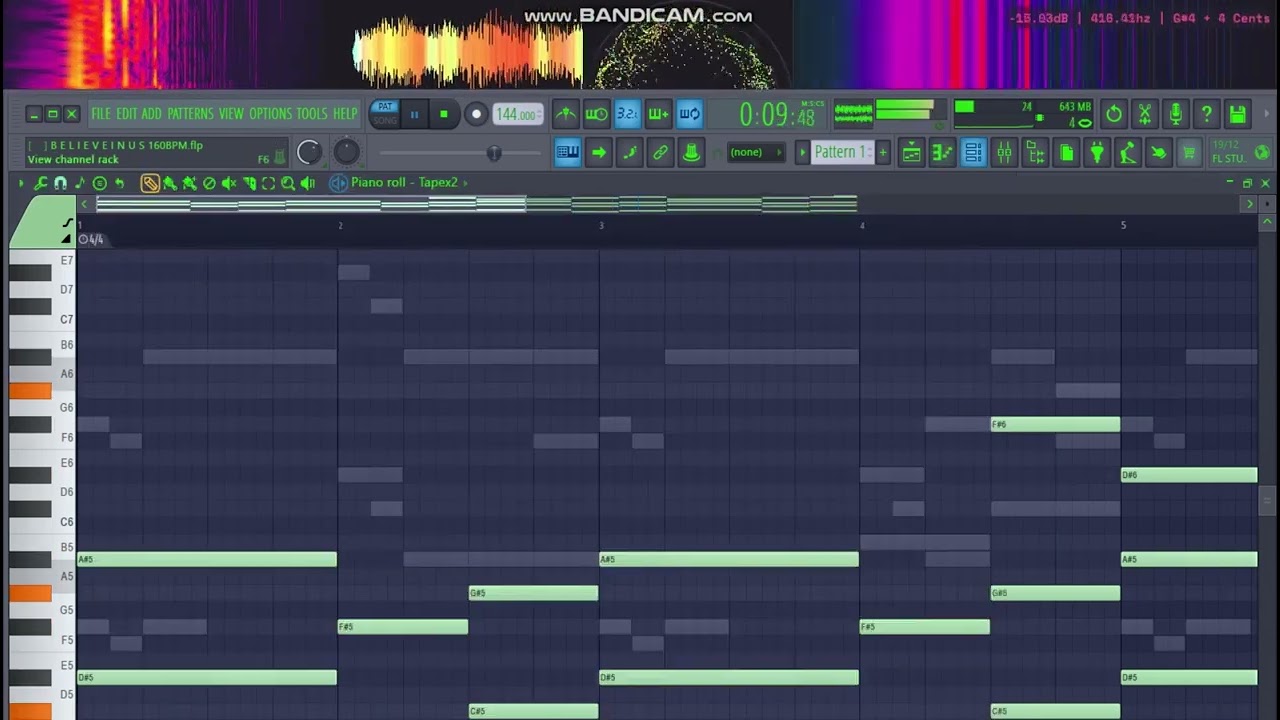Open the audio editor scissors icon
This screenshot has width=1280, height=720.
[x=1145, y=114]
